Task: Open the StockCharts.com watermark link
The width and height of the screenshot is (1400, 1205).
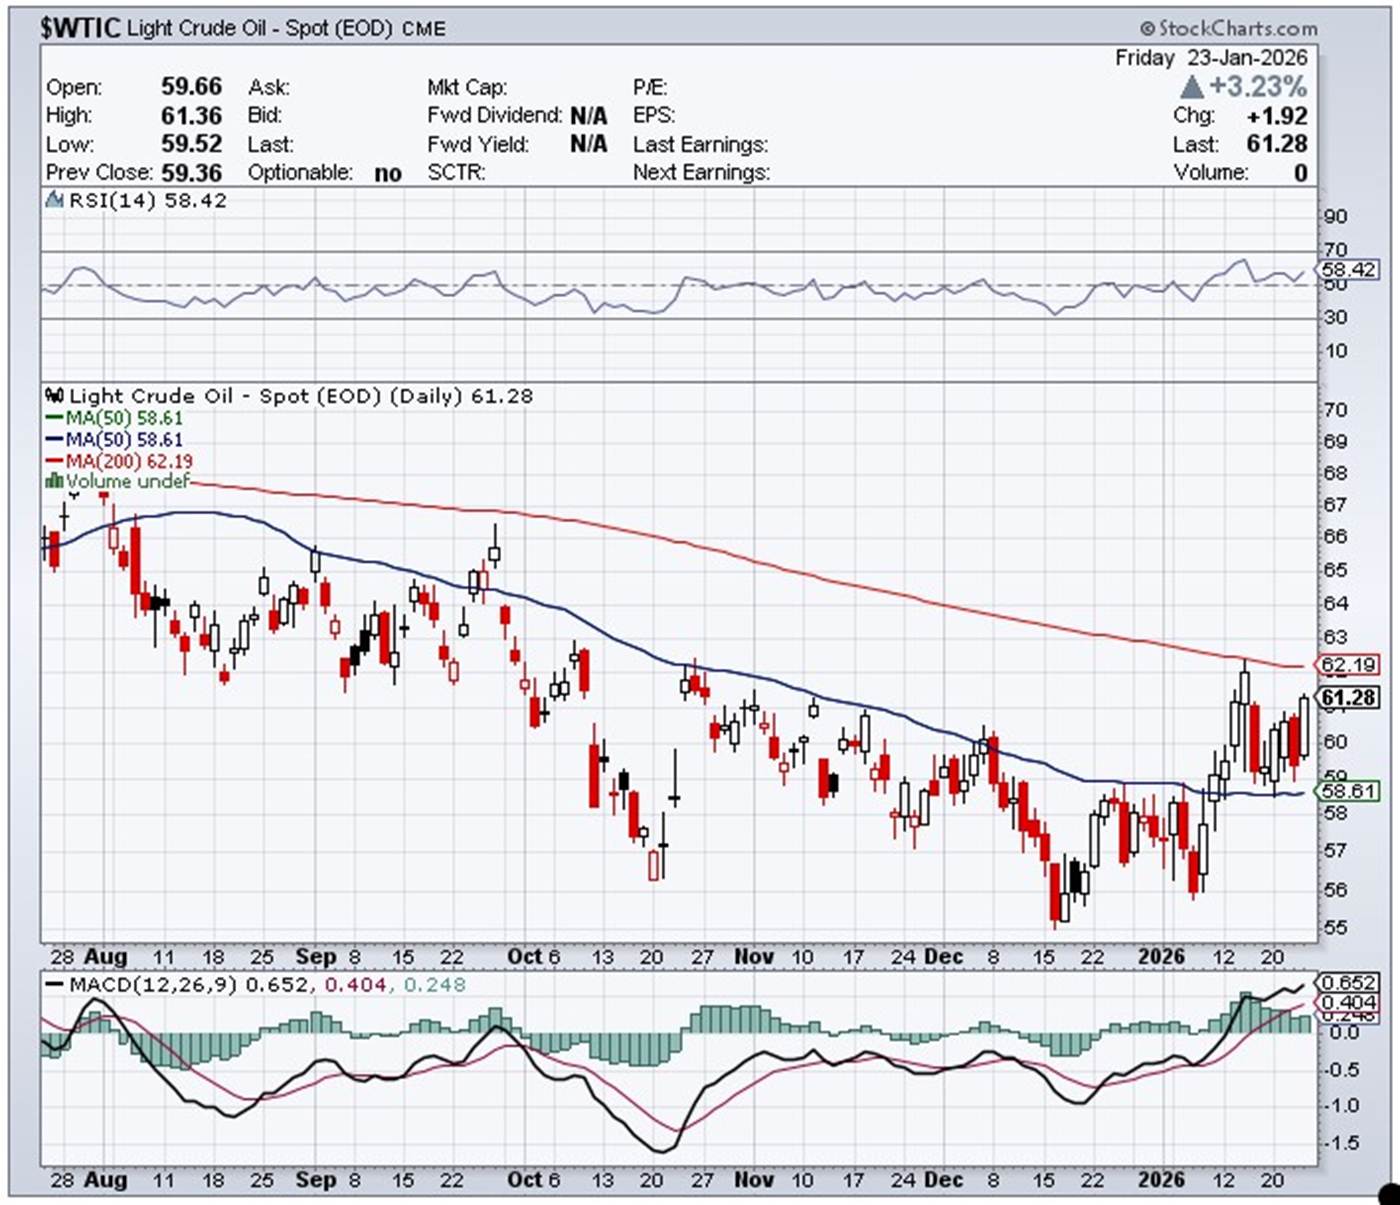Action: pos(1229,28)
